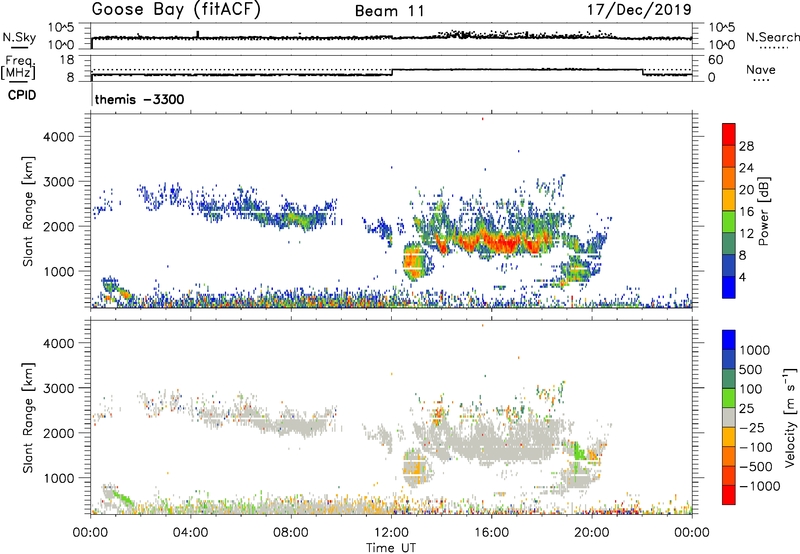800x554 pixels.
Task: Click the '24' label on power colorbar
Action: click(x=746, y=168)
